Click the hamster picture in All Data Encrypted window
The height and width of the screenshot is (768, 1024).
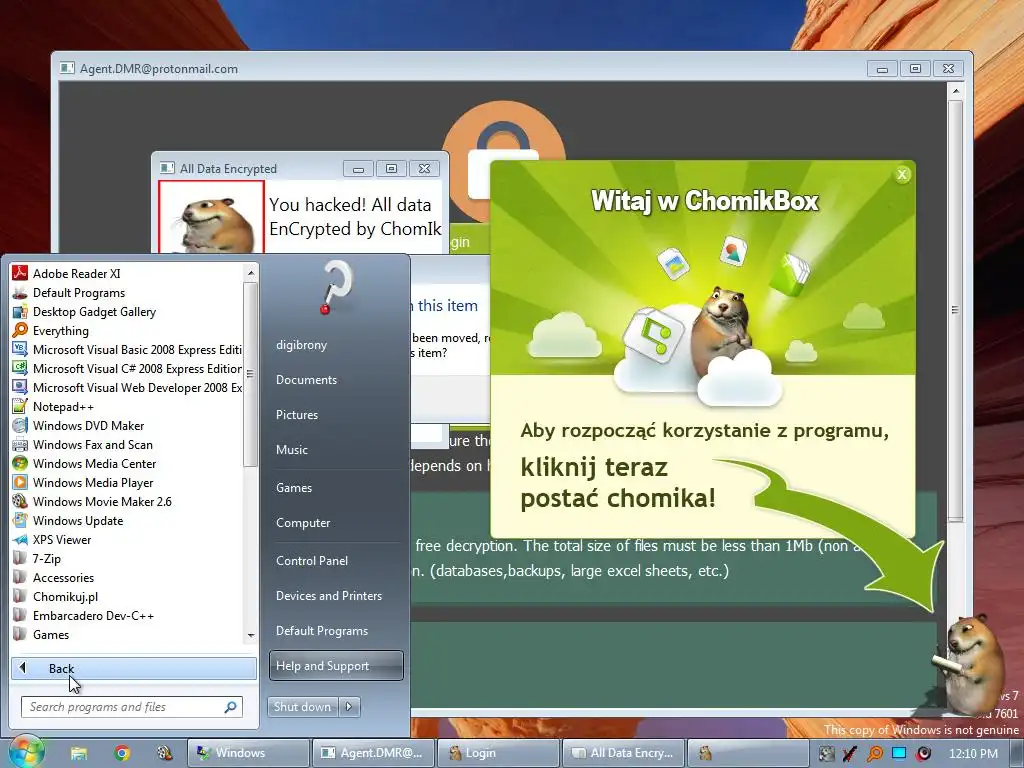[x=212, y=217]
